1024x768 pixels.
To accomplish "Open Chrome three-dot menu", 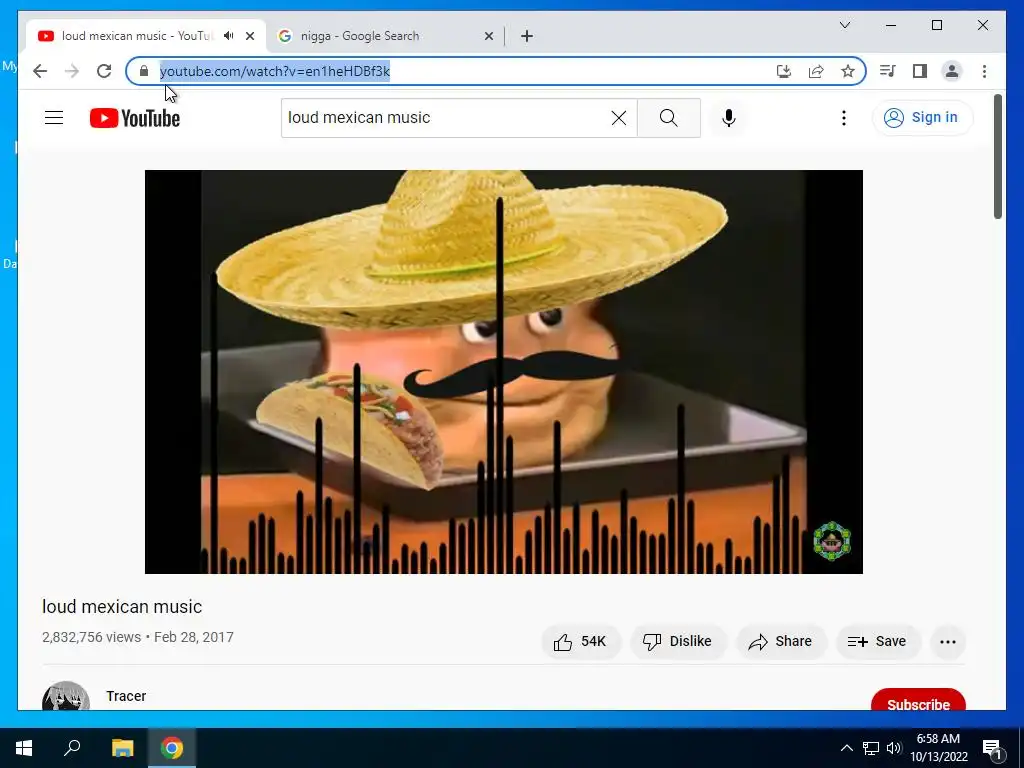I will (x=984, y=71).
